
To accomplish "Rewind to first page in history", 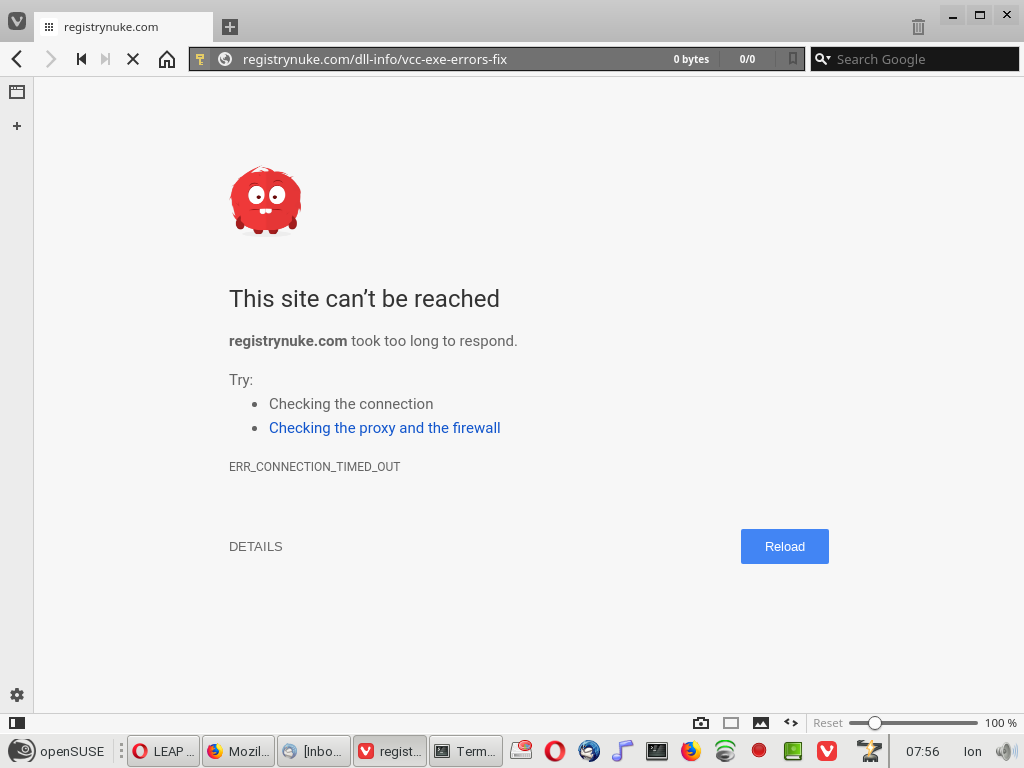I will (x=81, y=59).
